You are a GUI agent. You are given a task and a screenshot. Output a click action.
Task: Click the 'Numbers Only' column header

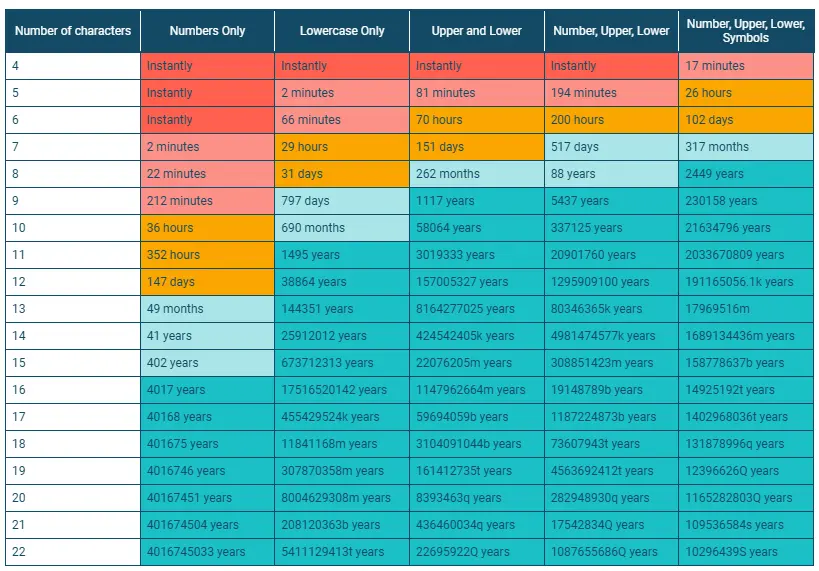pos(207,31)
